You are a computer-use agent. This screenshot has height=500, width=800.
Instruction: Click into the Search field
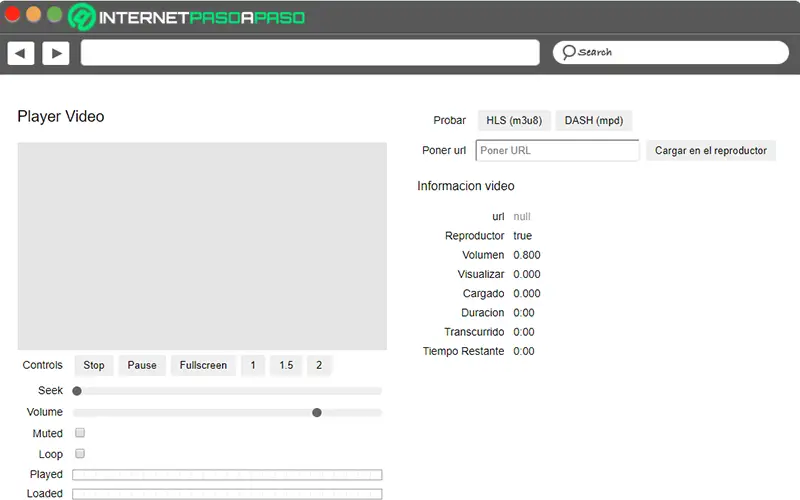pyautogui.click(x=670, y=52)
